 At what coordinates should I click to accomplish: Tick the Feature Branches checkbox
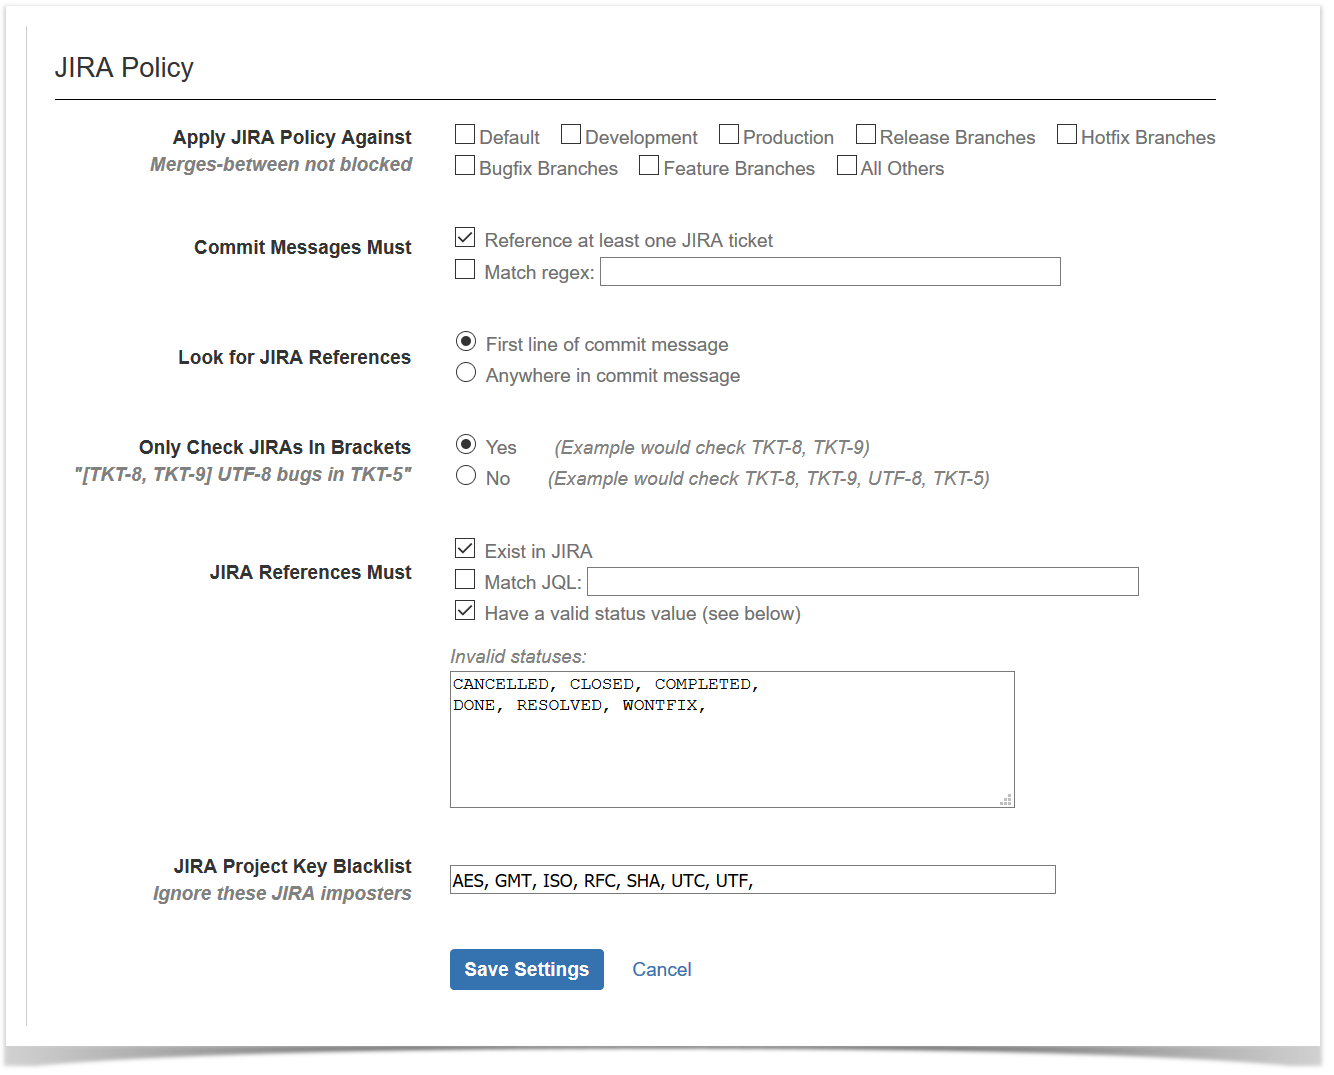[x=649, y=166]
